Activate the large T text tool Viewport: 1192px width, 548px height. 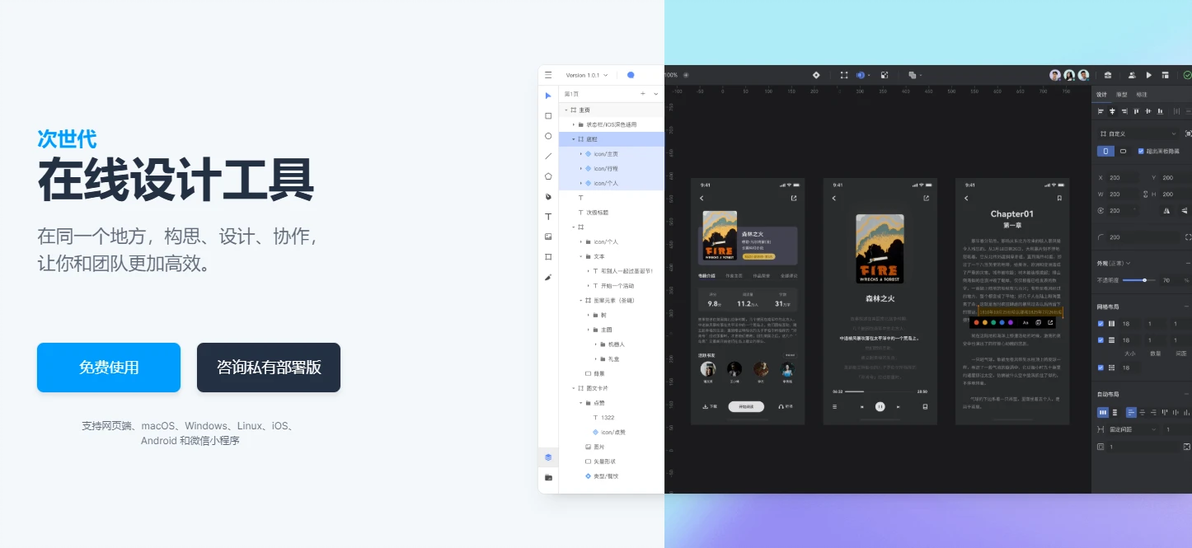(x=548, y=217)
